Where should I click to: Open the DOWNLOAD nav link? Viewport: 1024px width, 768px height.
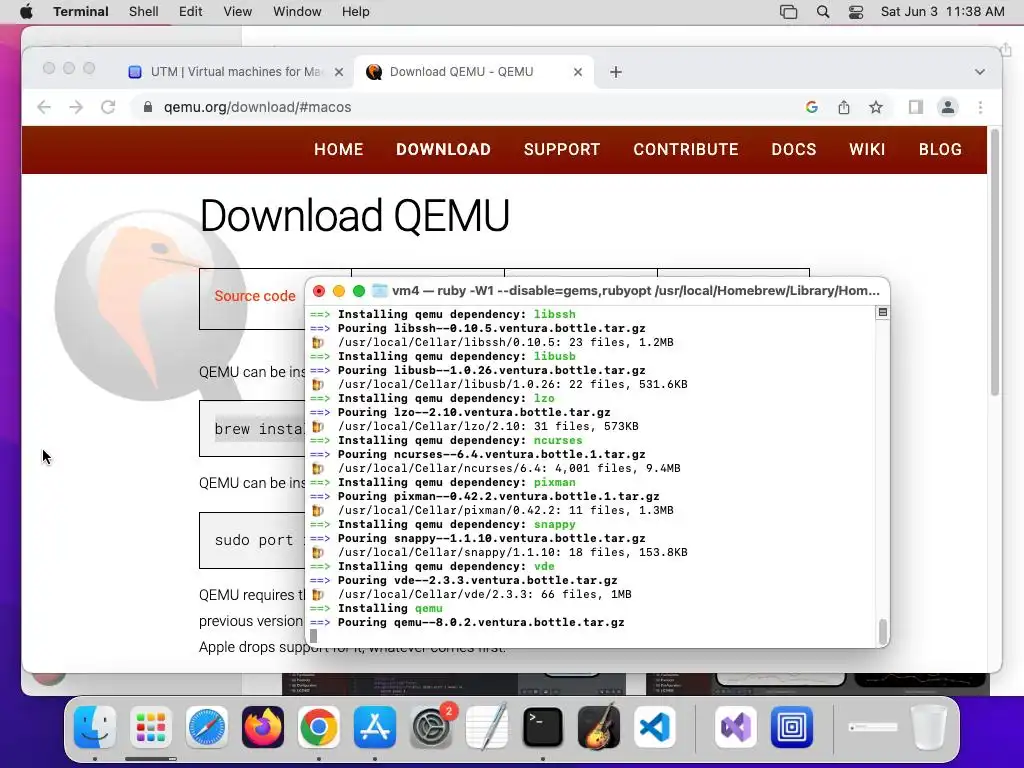click(443, 150)
